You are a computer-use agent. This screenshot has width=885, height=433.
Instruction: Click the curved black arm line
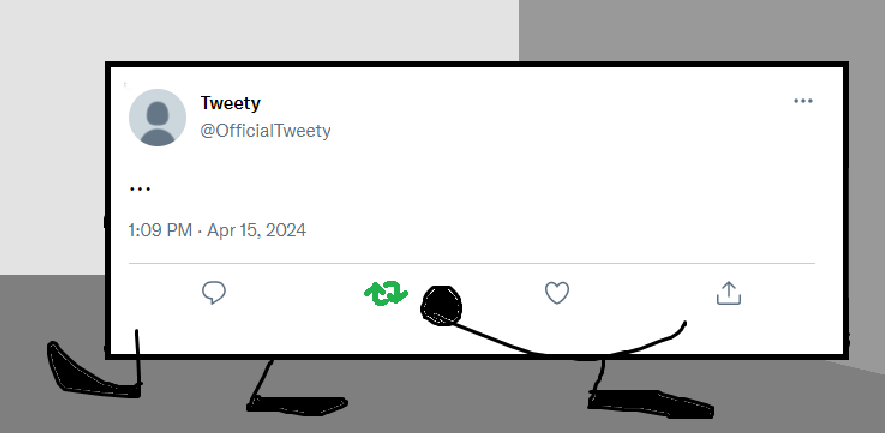tap(560, 350)
